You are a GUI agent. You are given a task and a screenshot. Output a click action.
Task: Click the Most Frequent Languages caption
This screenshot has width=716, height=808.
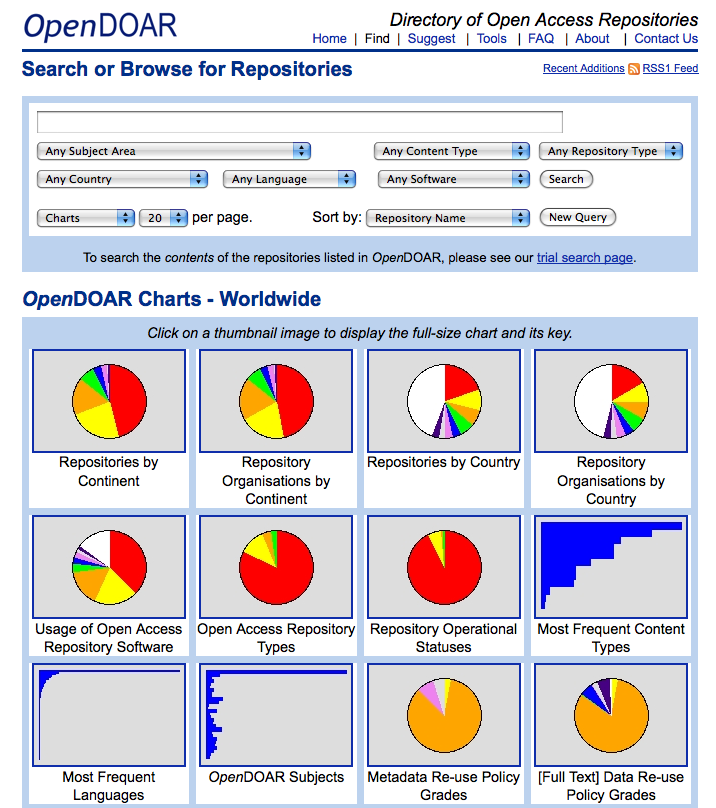tap(109, 786)
